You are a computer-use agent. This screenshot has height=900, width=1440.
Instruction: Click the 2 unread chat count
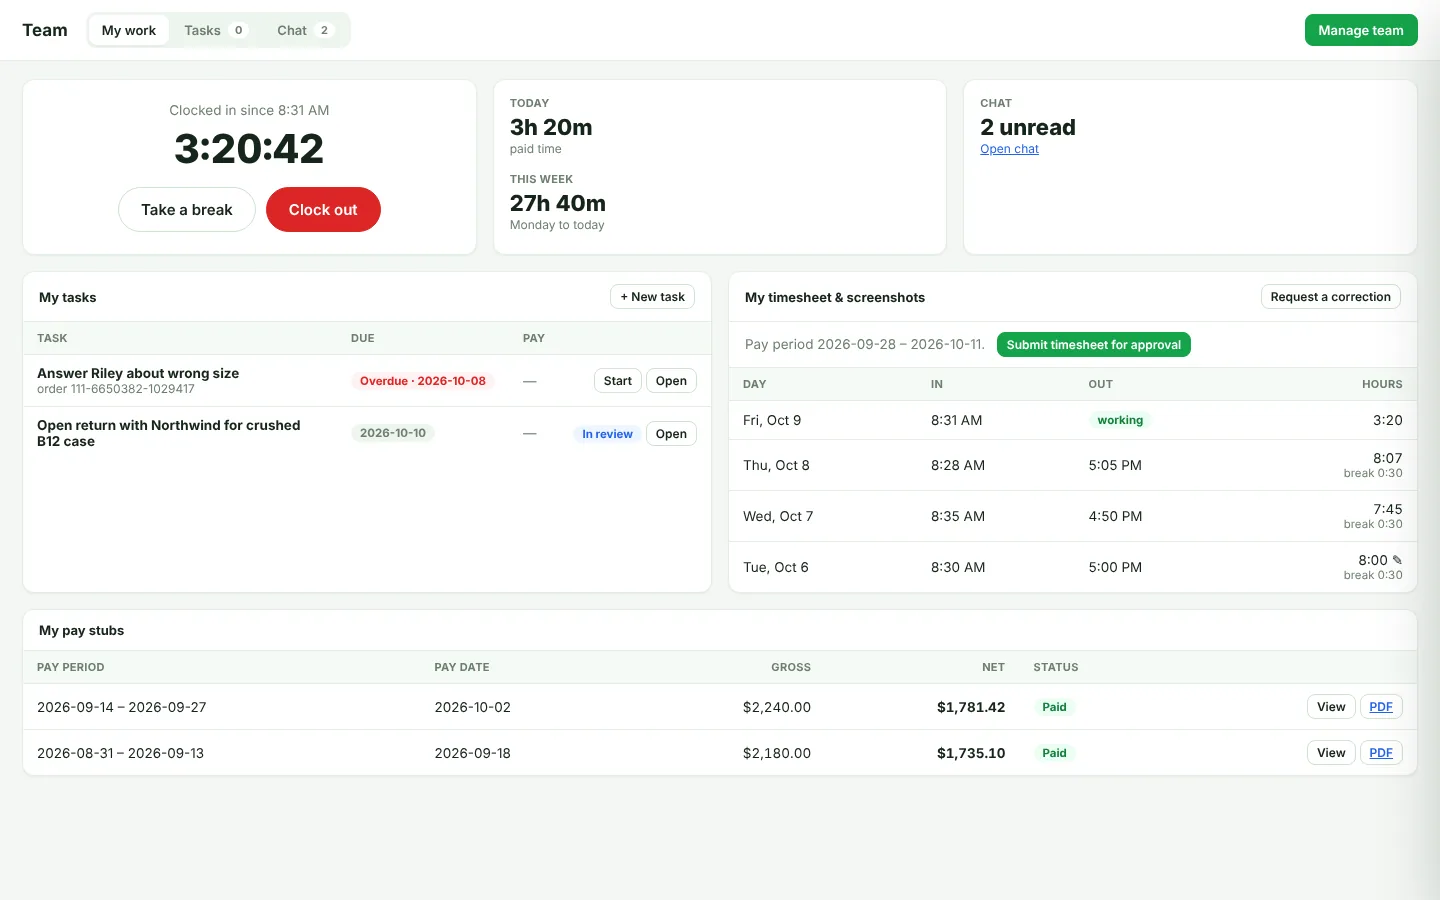tap(1028, 127)
